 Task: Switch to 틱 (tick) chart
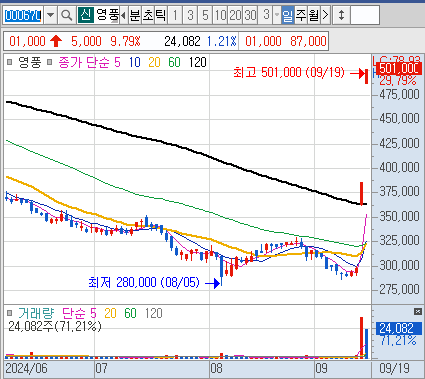[x=161, y=15]
